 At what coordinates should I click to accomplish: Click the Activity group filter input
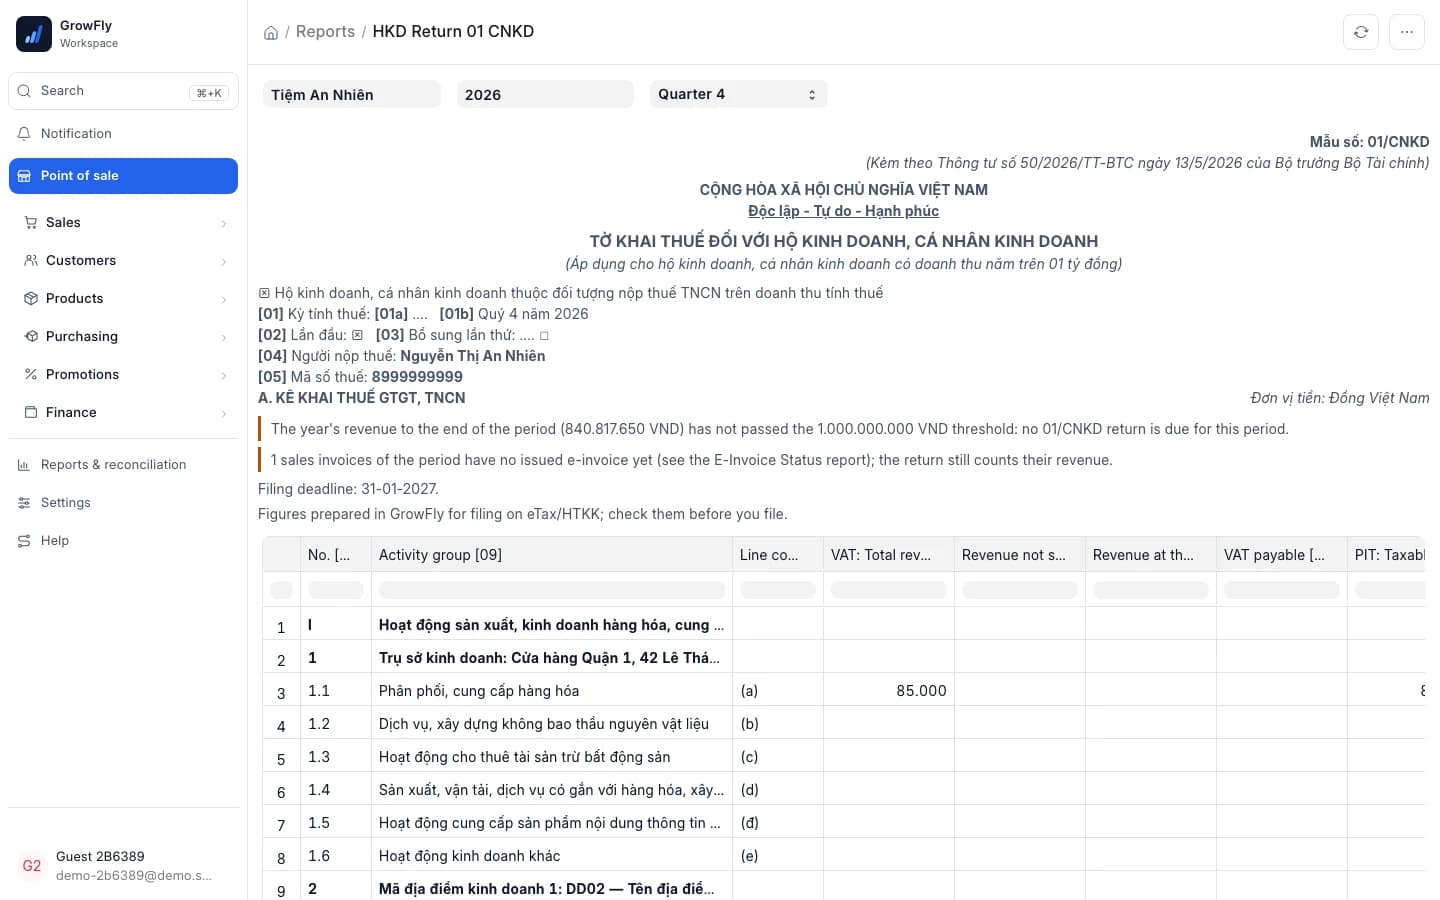point(551,590)
